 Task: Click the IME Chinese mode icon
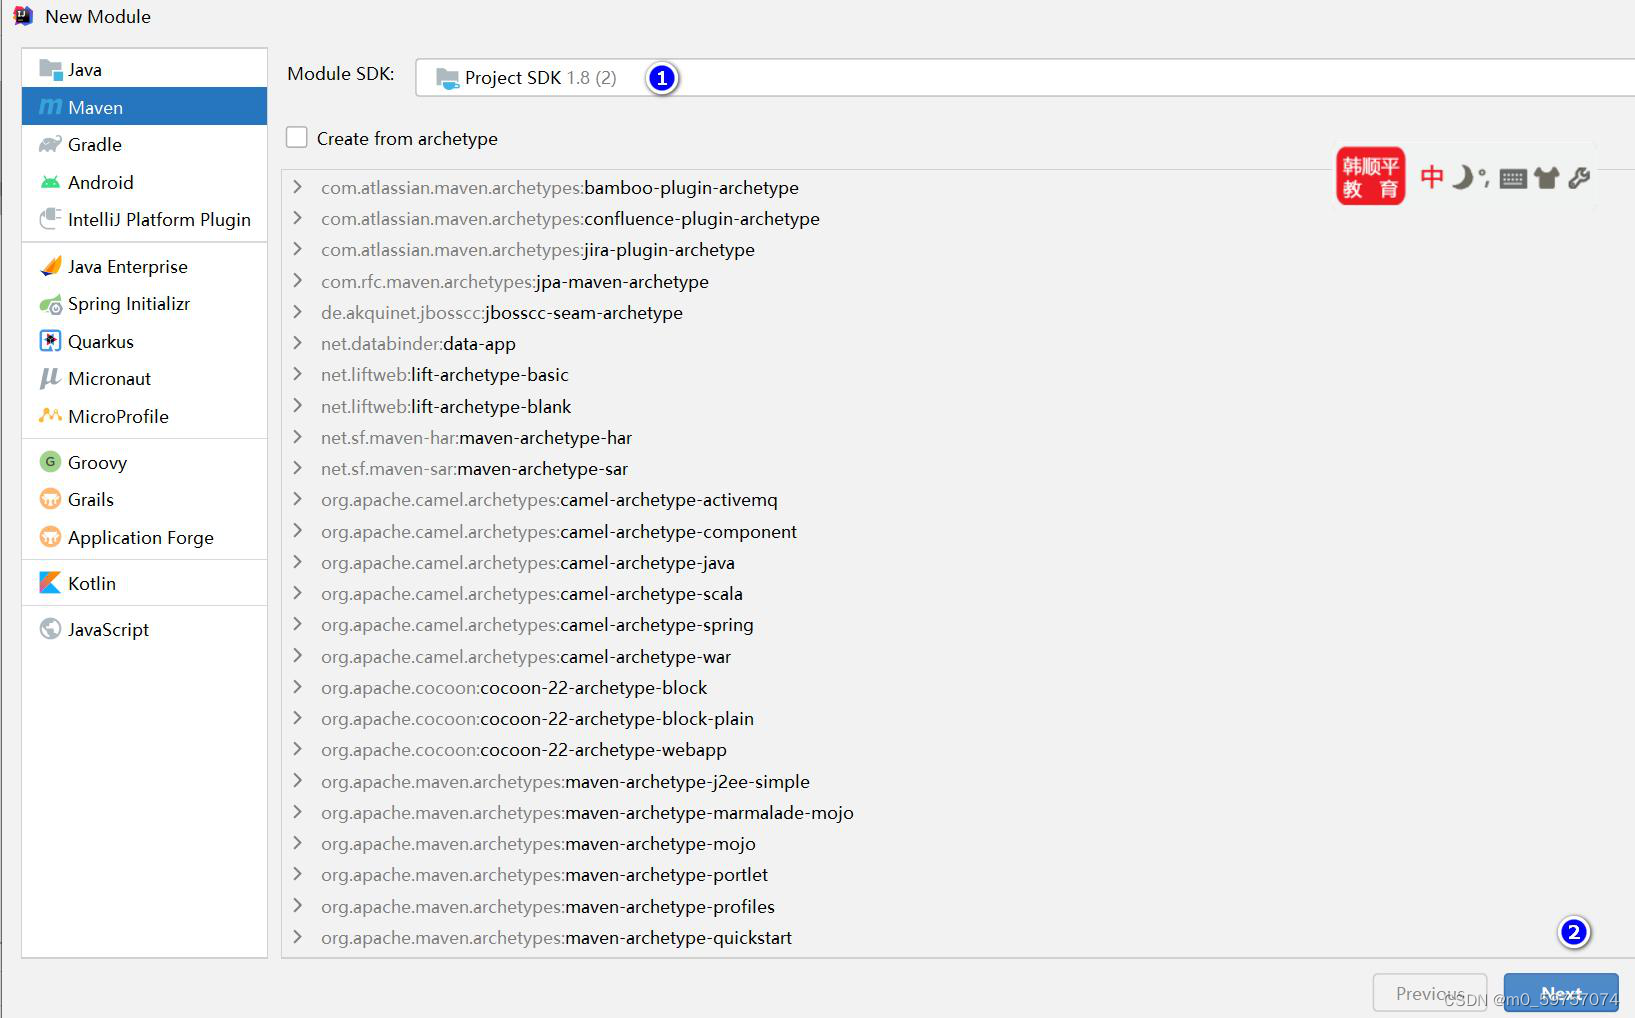point(1432,177)
